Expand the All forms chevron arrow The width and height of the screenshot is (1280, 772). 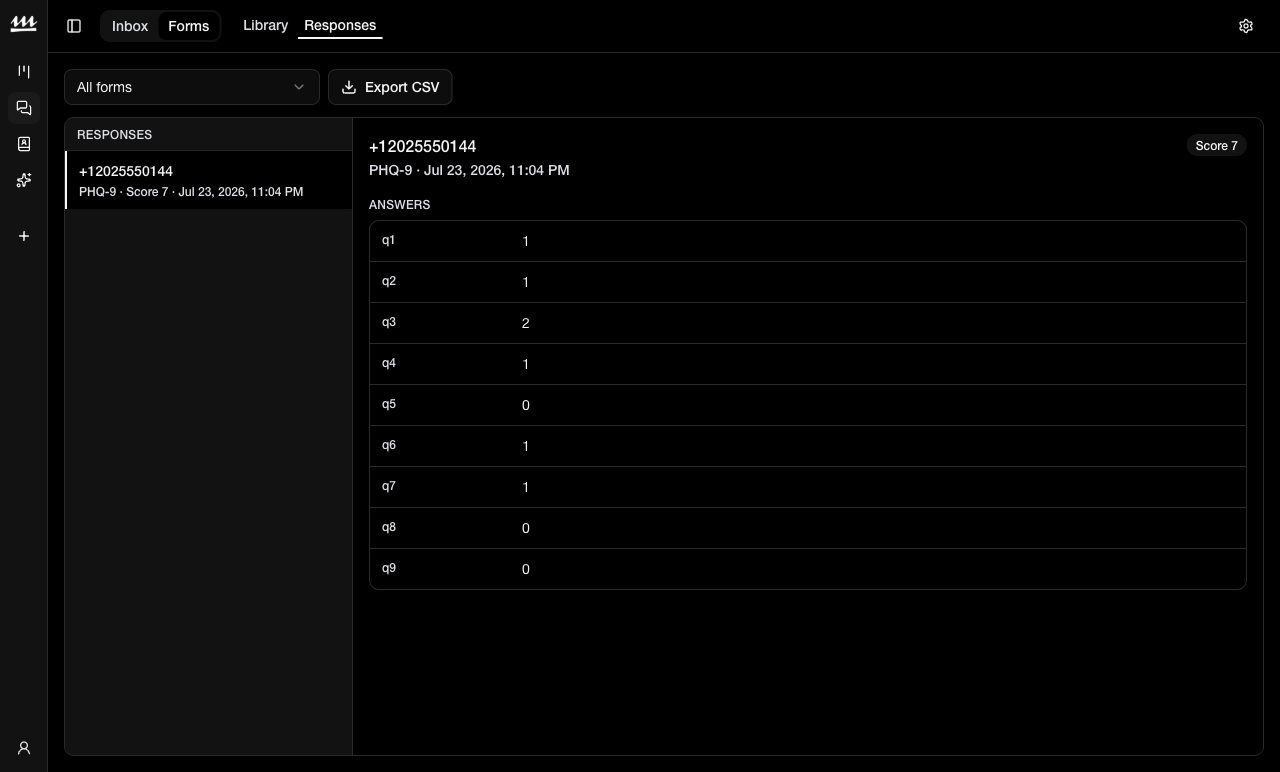coord(299,87)
